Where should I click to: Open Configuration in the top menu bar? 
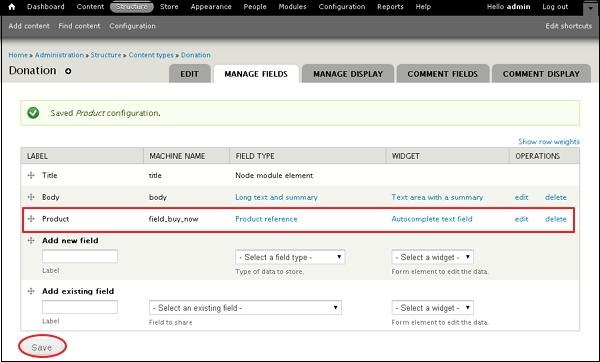point(342,7)
